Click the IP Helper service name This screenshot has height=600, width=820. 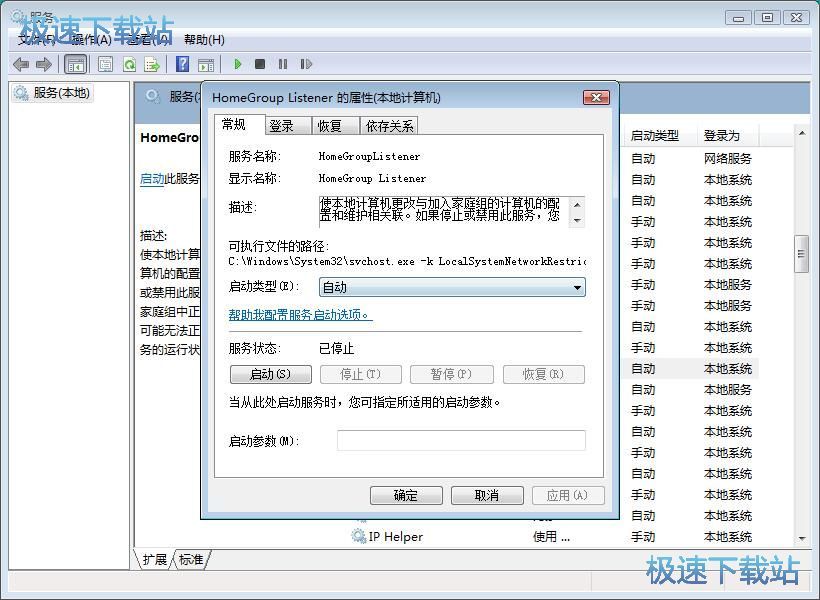pyautogui.click(x=395, y=536)
